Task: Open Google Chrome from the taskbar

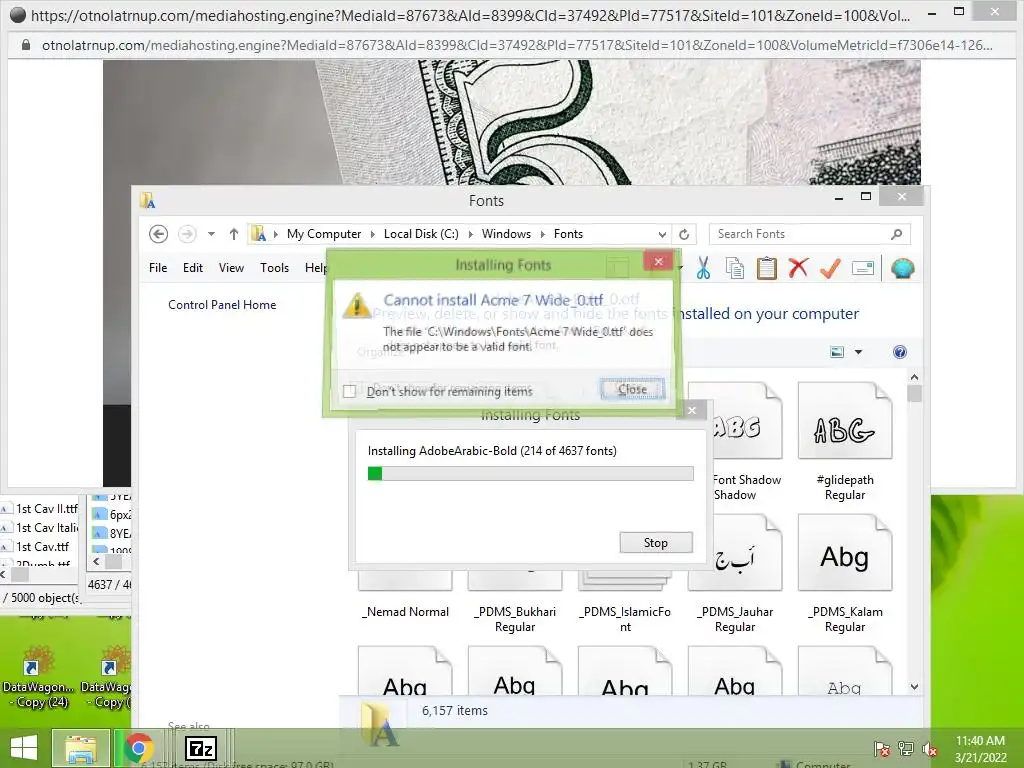Action: coord(139,748)
